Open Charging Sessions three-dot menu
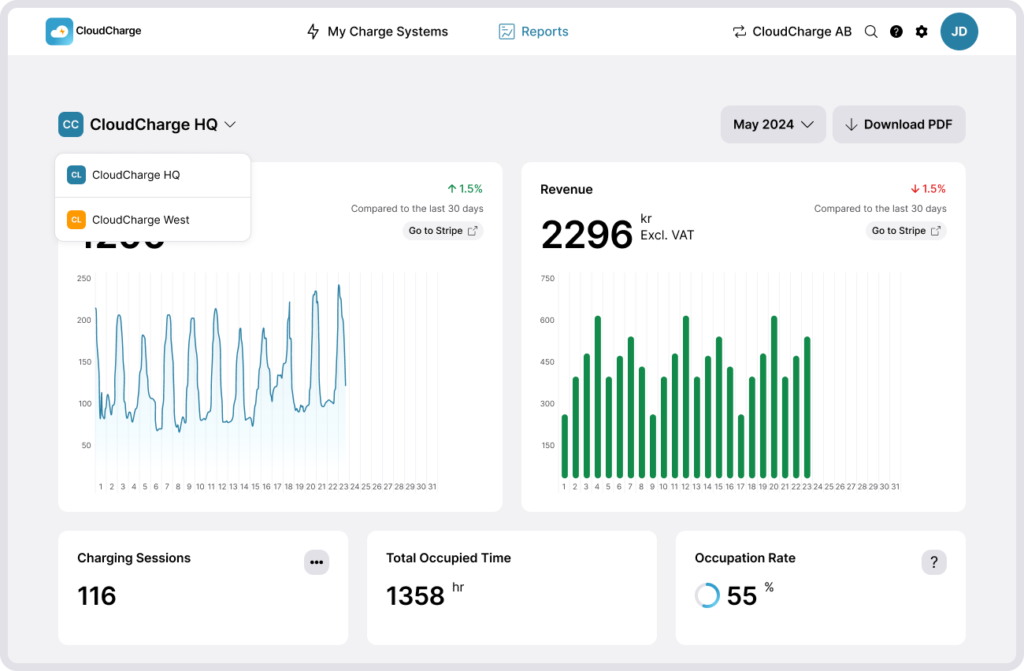This screenshot has width=1024, height=671. point(316,562)
